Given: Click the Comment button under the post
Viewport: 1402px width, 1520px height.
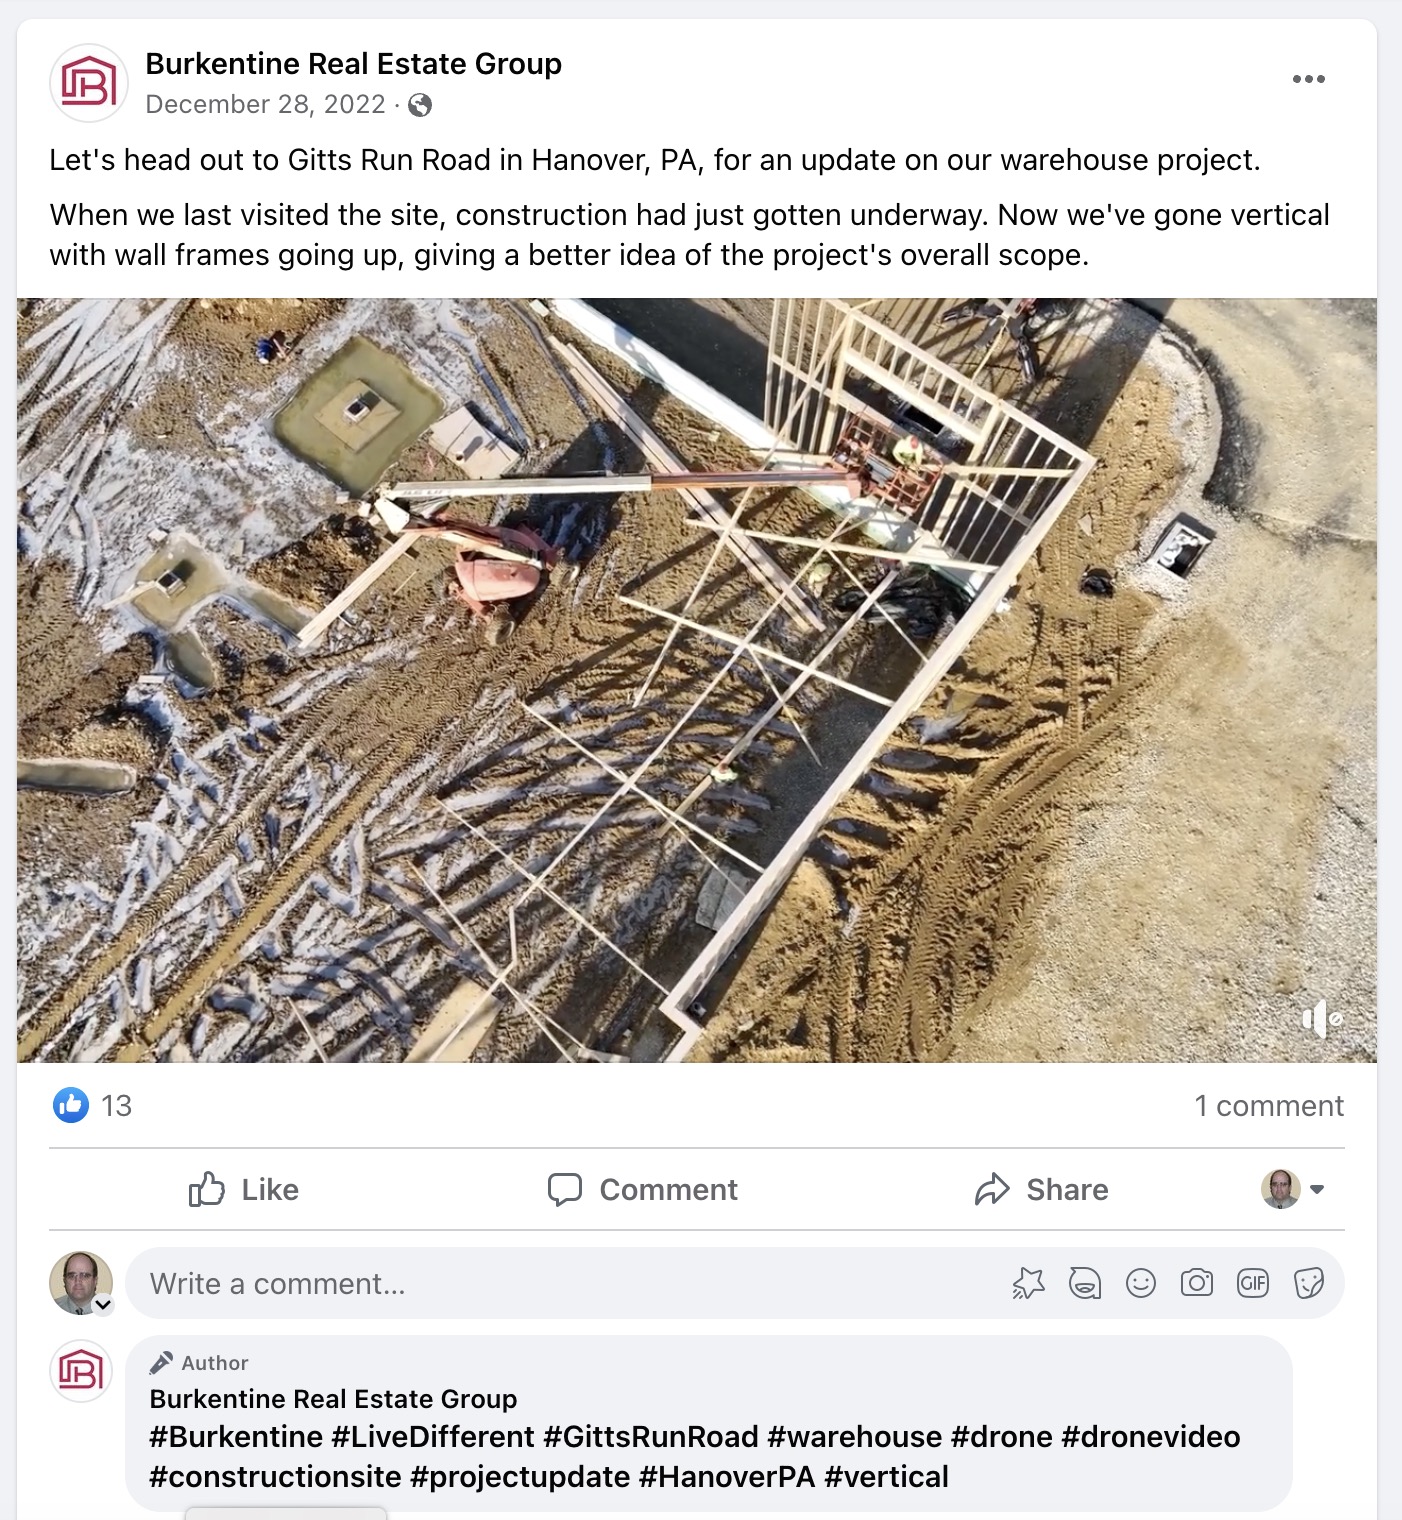Looking at the screenshot, I should click(x=643, y=1189).
